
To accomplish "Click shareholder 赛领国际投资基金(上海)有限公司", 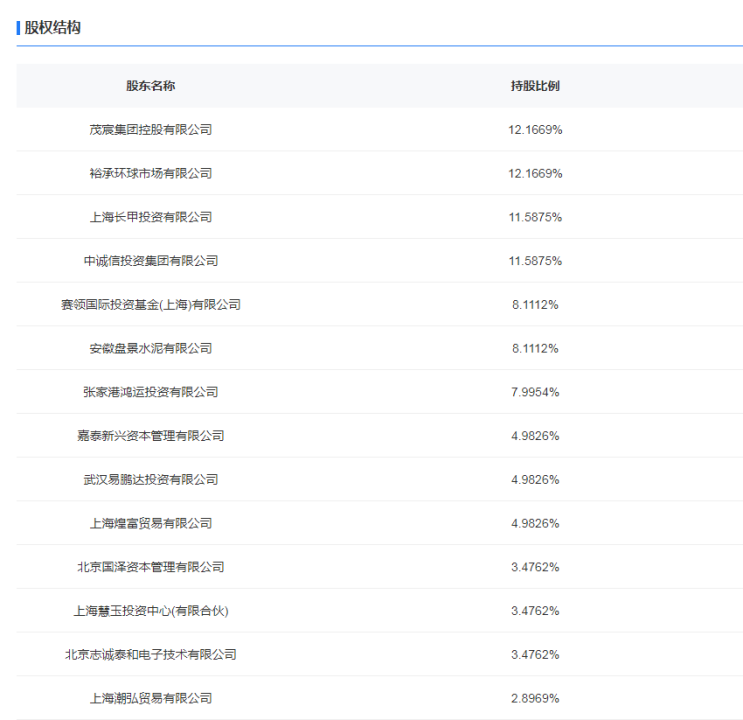I will click(151, 305).
